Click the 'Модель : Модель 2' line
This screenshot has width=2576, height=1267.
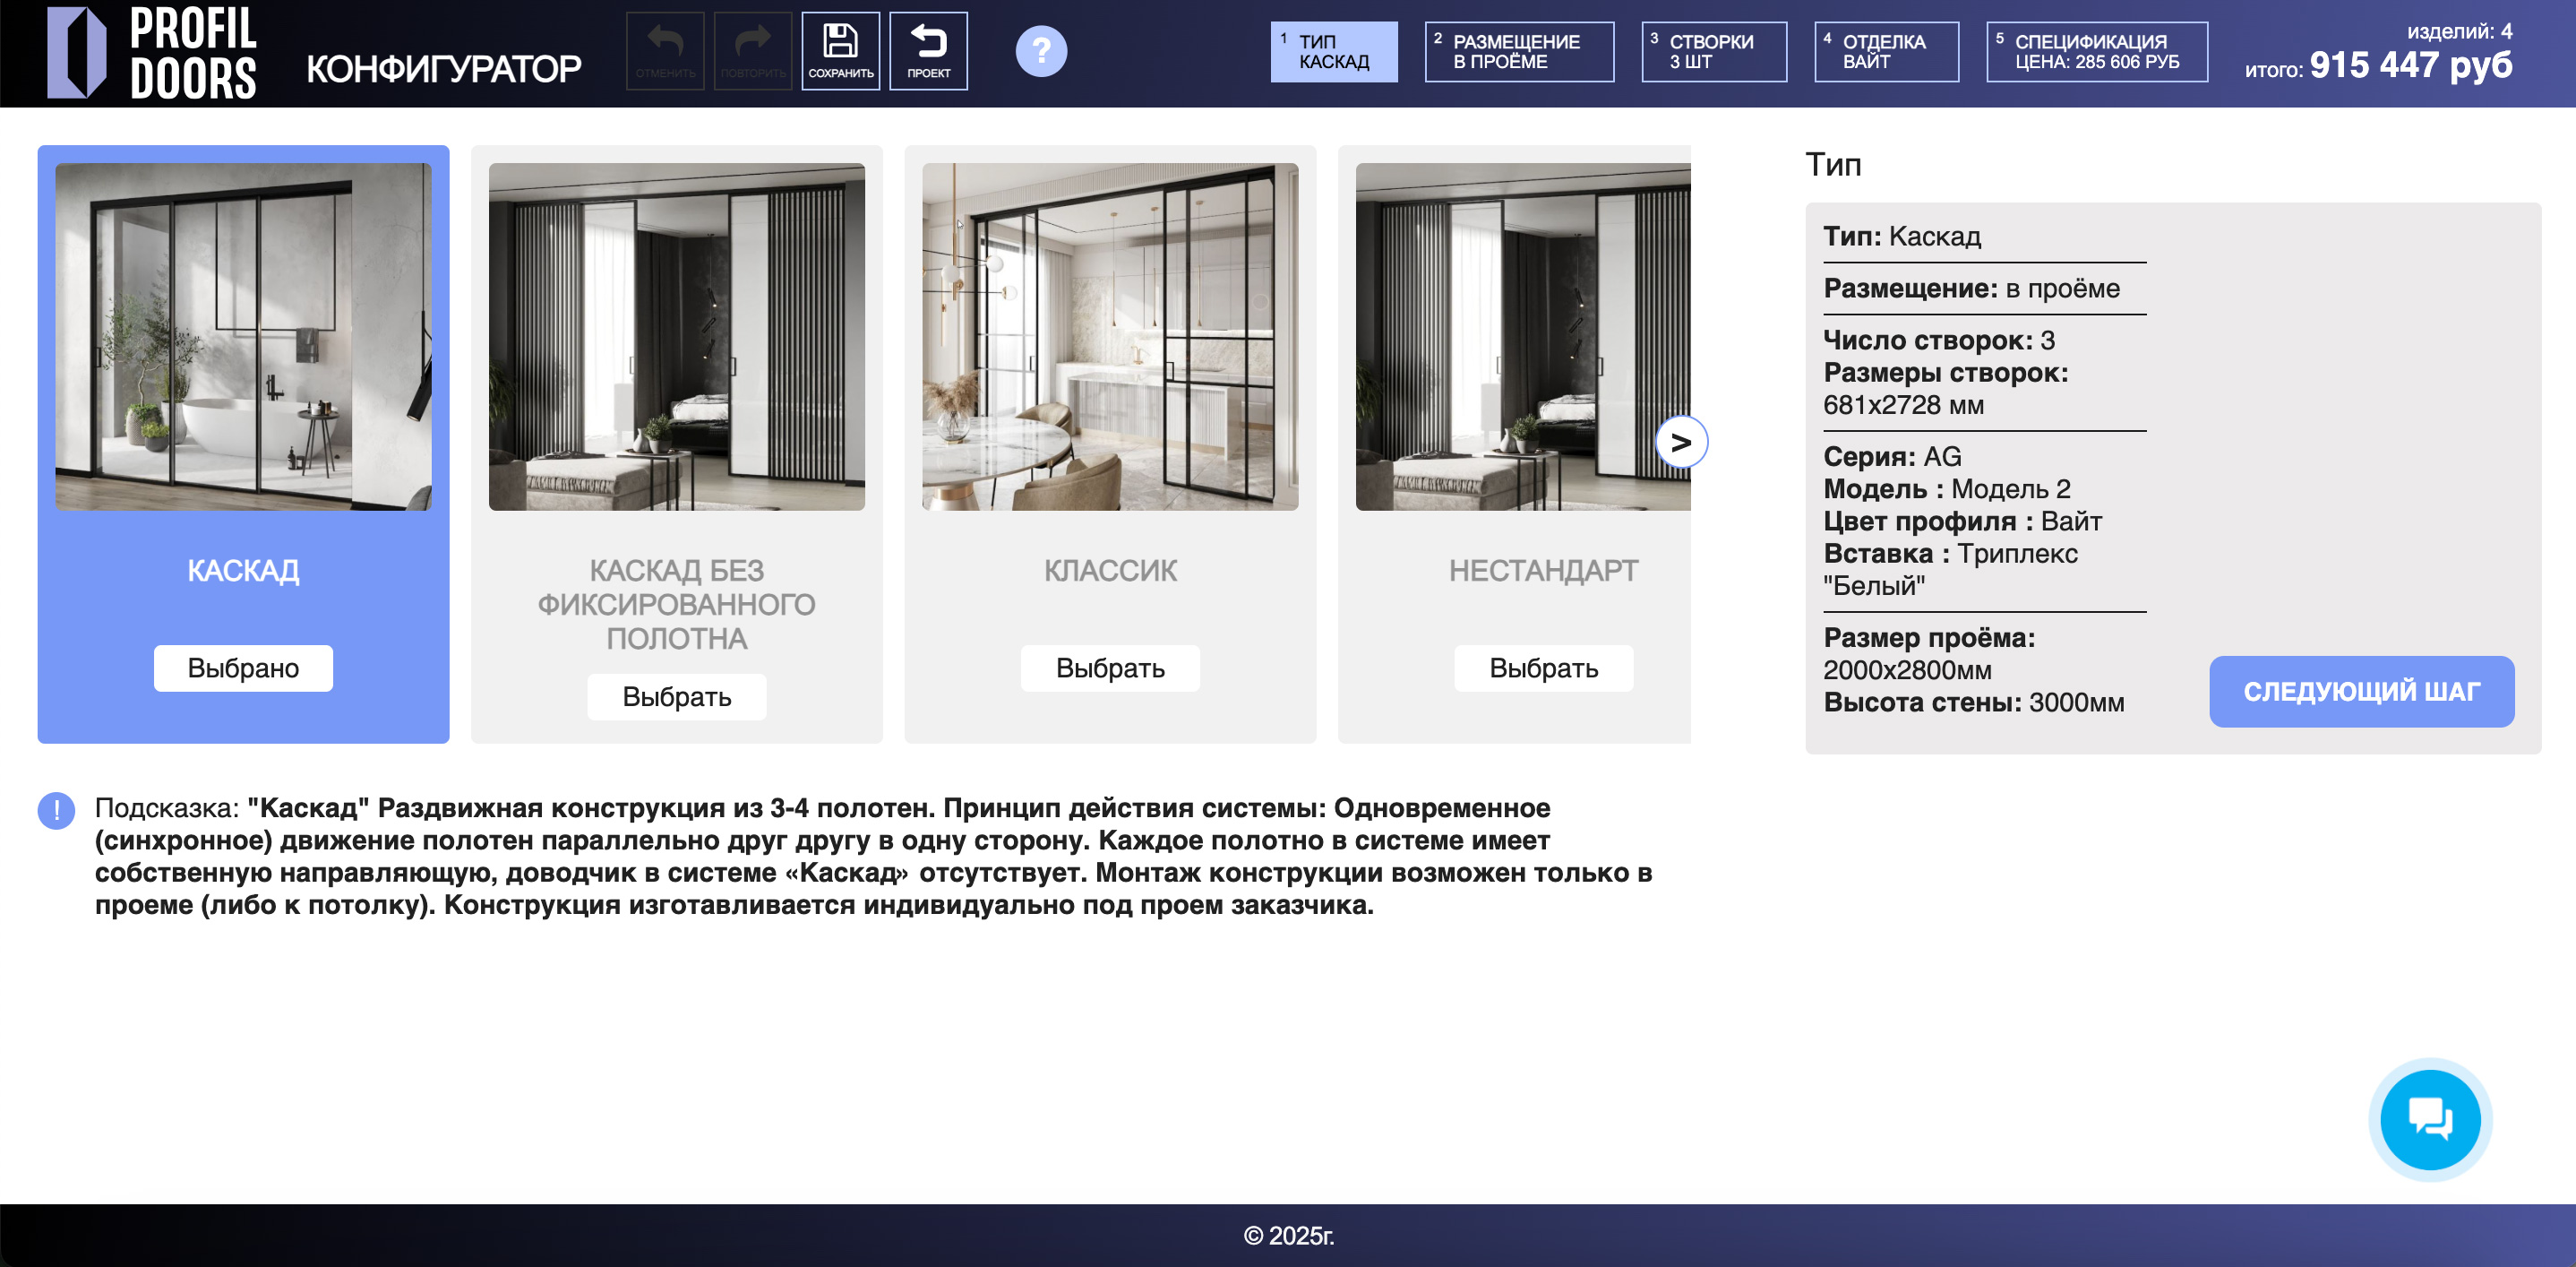coord(1946,489)
